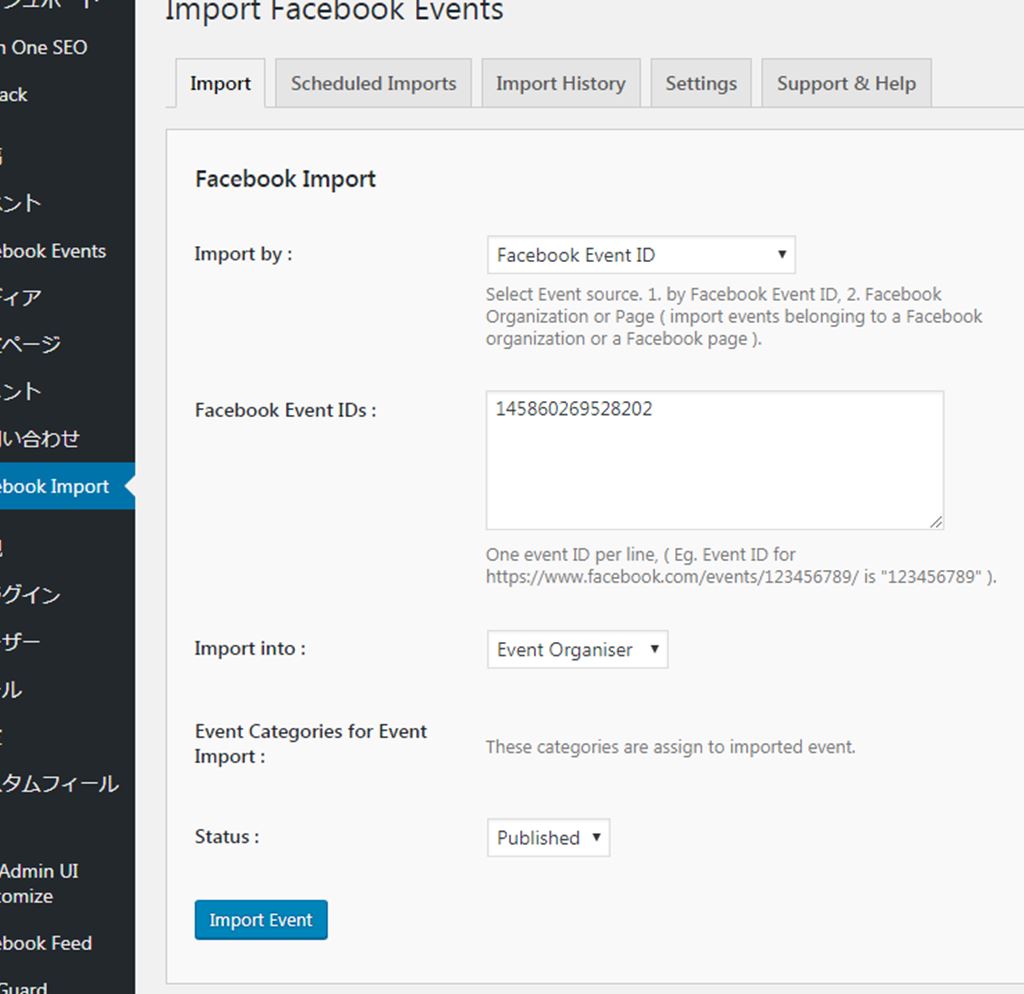Image resolution: width=1024 pixels, height=994 pixels.
Task: Open the Jetpack sidebar menu item
Action: (15, 95)
